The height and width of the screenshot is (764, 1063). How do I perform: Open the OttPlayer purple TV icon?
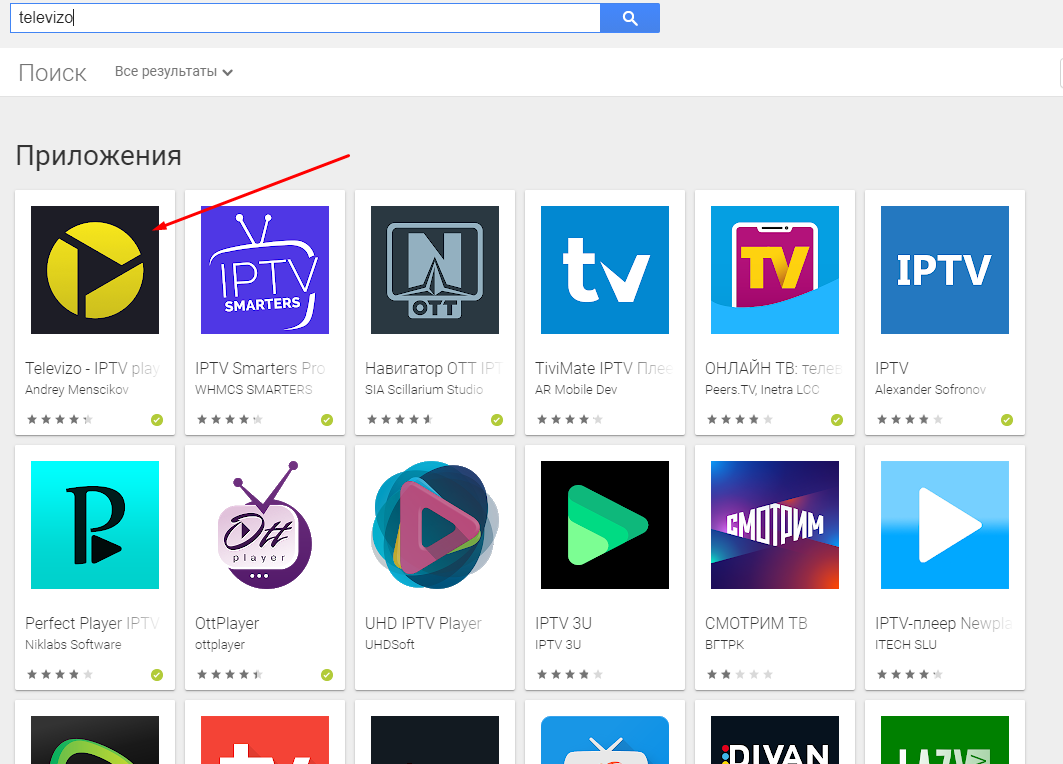click(265, 525)
